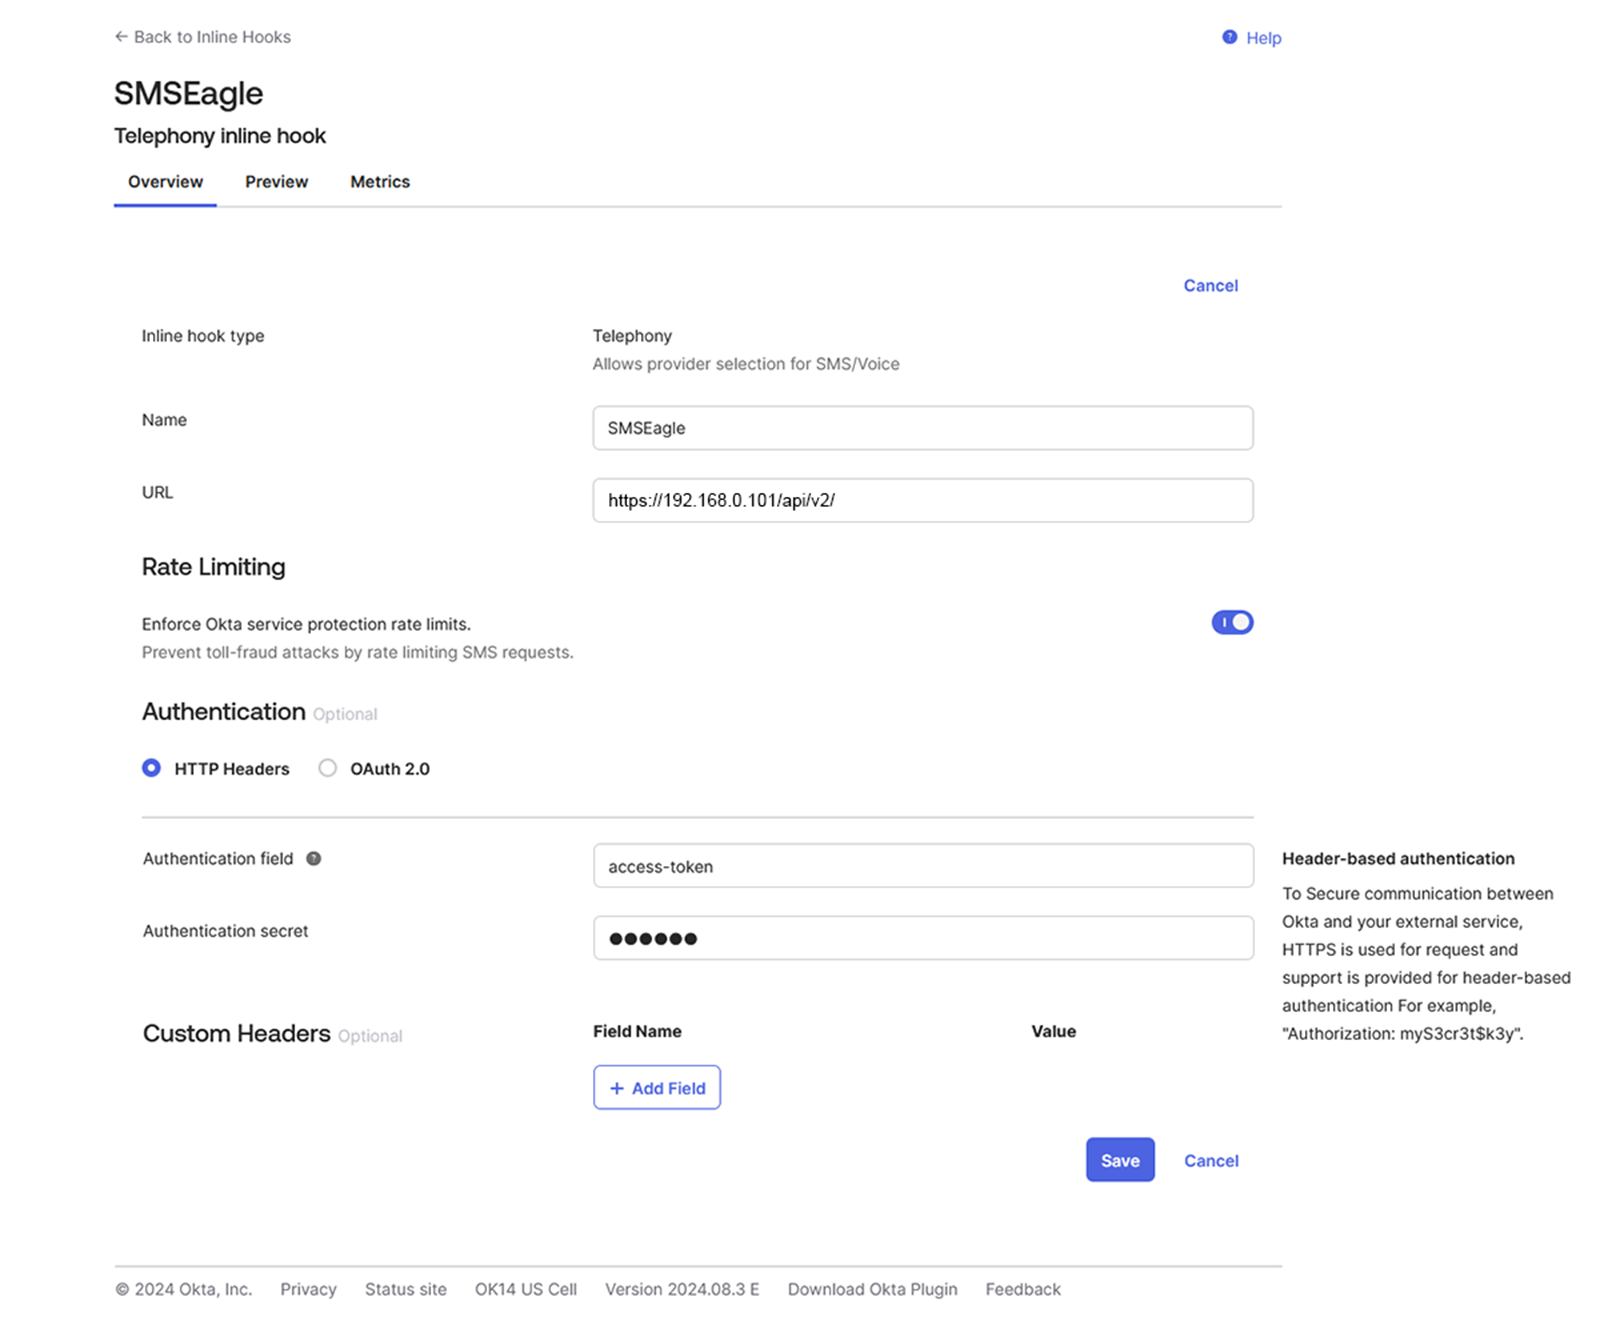Open the Metrics tab
The image size is (1600, 1333).
(380, 182)
